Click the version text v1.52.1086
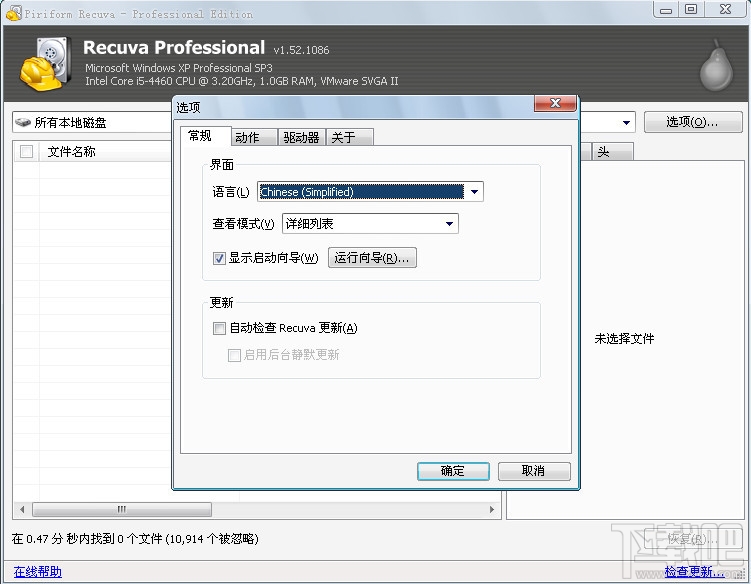751x584 pixels. click(301, 50)
